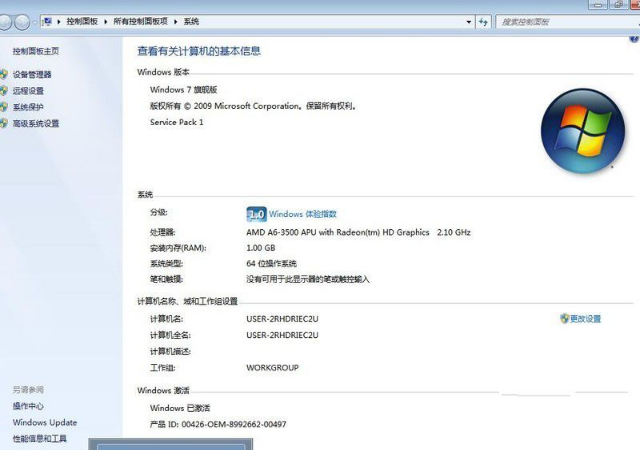Click the Forward navigation arrow button
Image resolution: width=641 pixels, height=451 pixels.
click(22, 22)
